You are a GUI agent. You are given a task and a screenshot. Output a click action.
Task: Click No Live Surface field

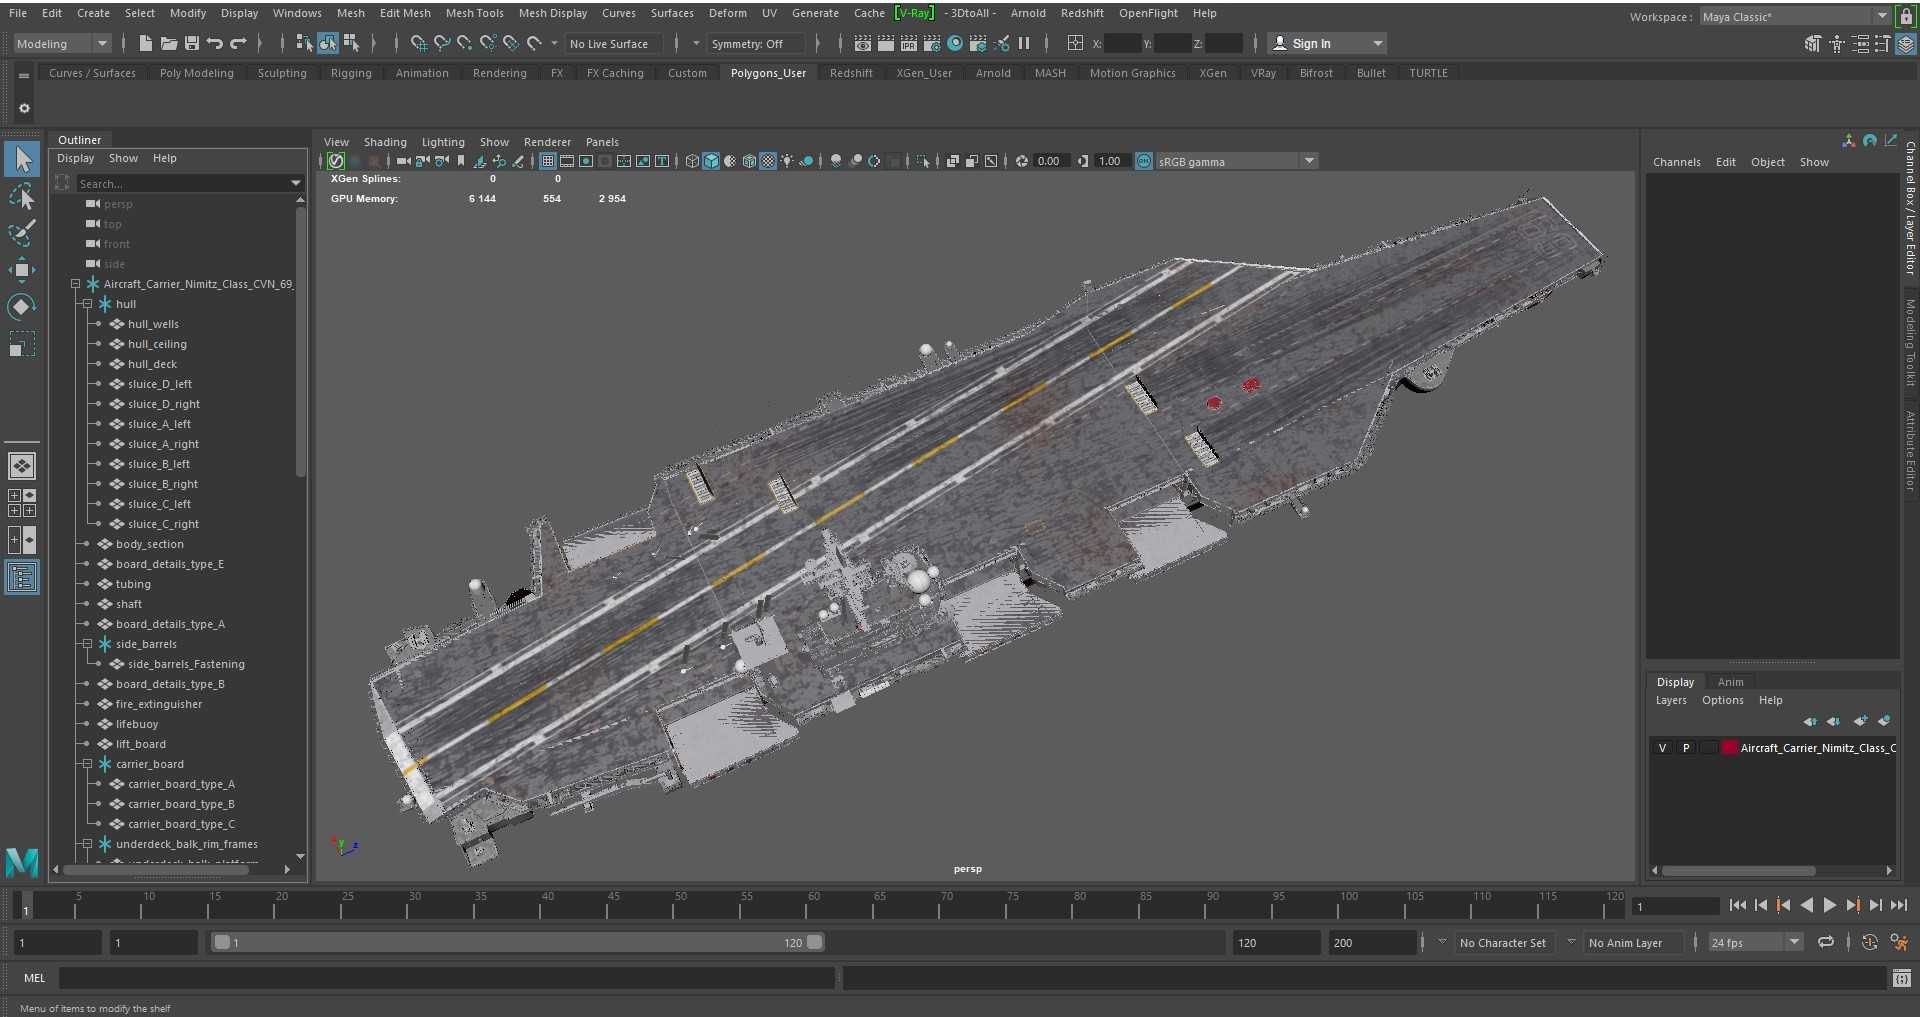pos(615,43)
